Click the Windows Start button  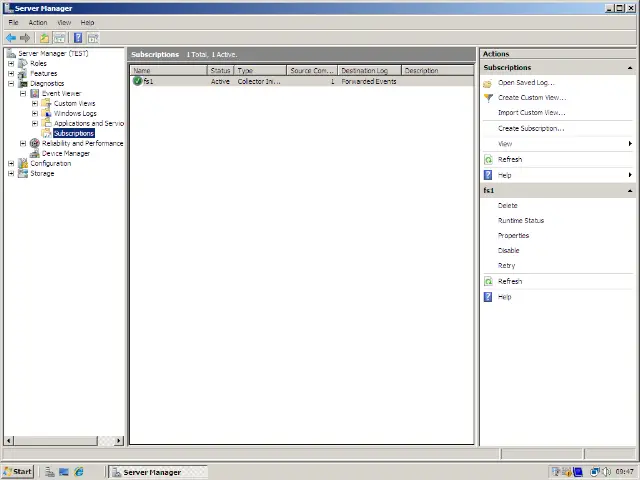pyautogui.click(x=17, y=471)
